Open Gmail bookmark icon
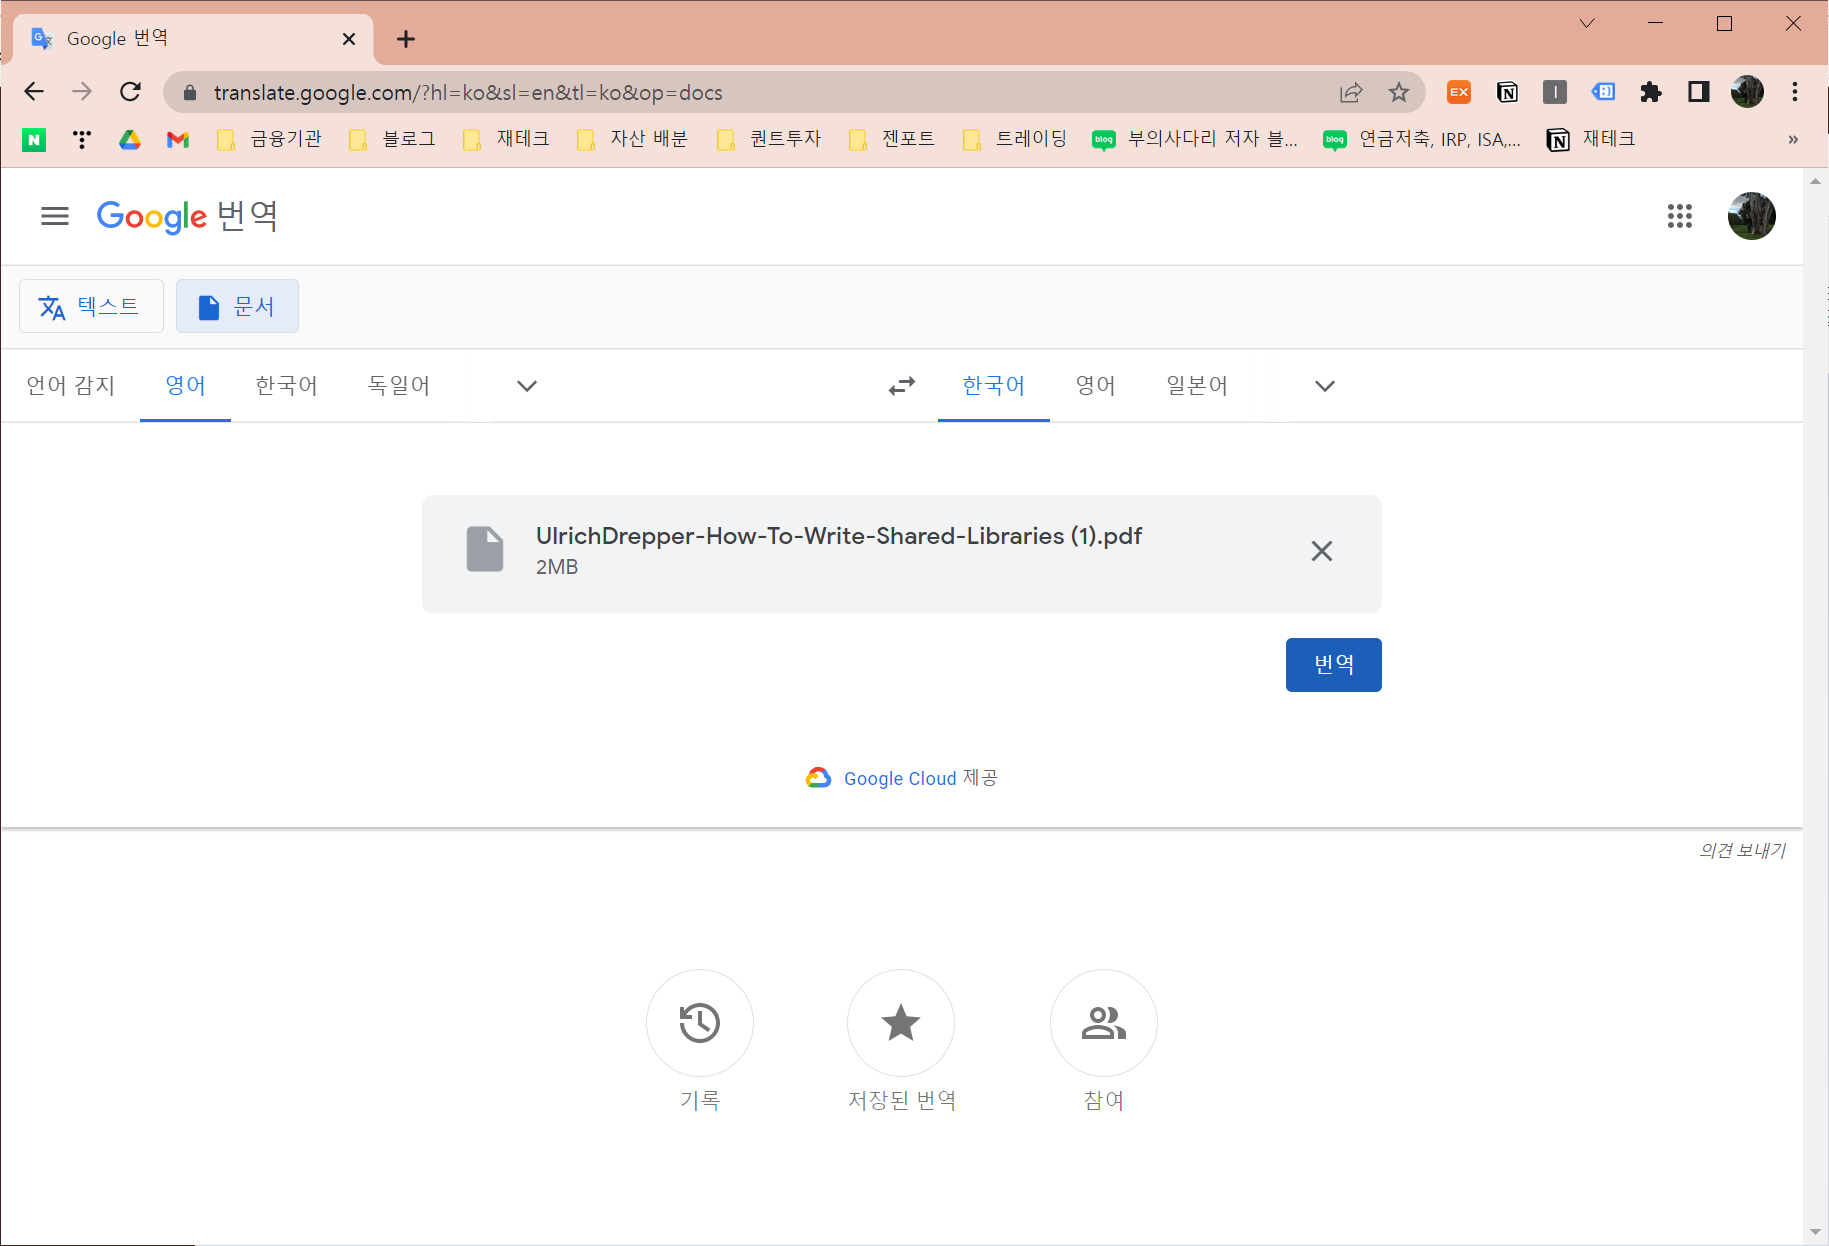The image size is (1829, 1246). 178,140
